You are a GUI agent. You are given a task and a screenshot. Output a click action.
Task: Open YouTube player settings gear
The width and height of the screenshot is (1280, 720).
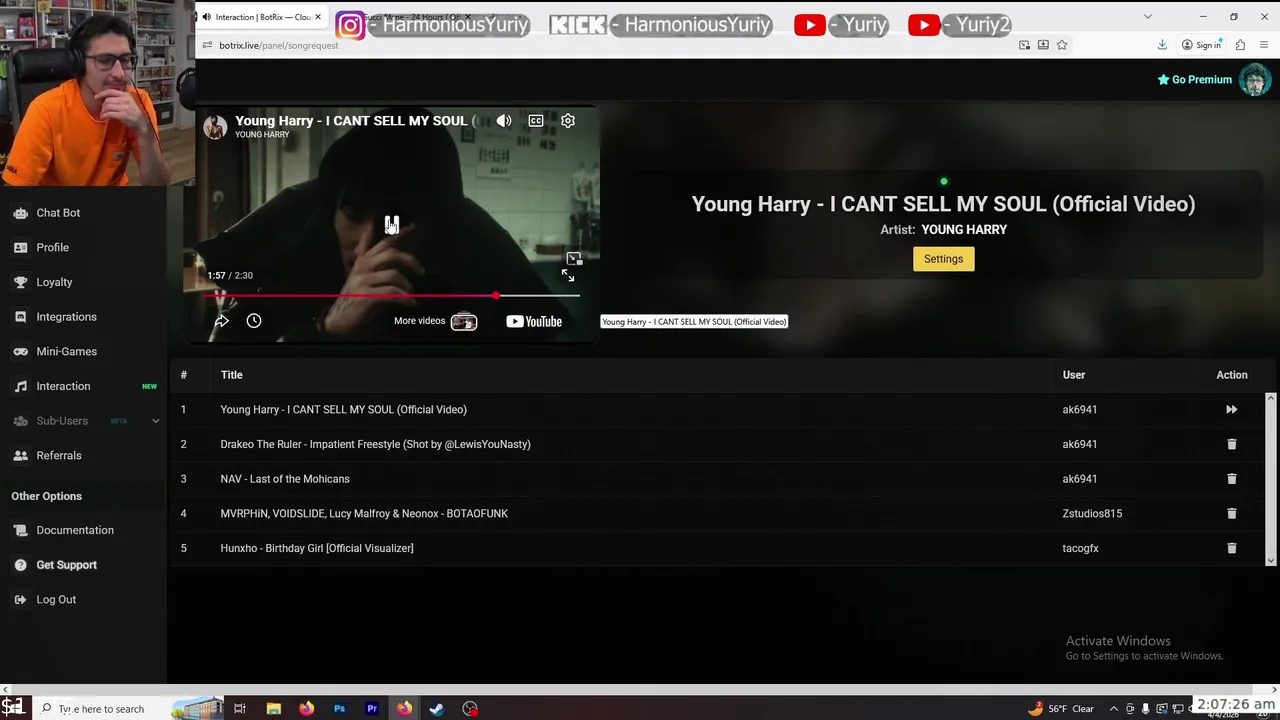pos(568,121)
